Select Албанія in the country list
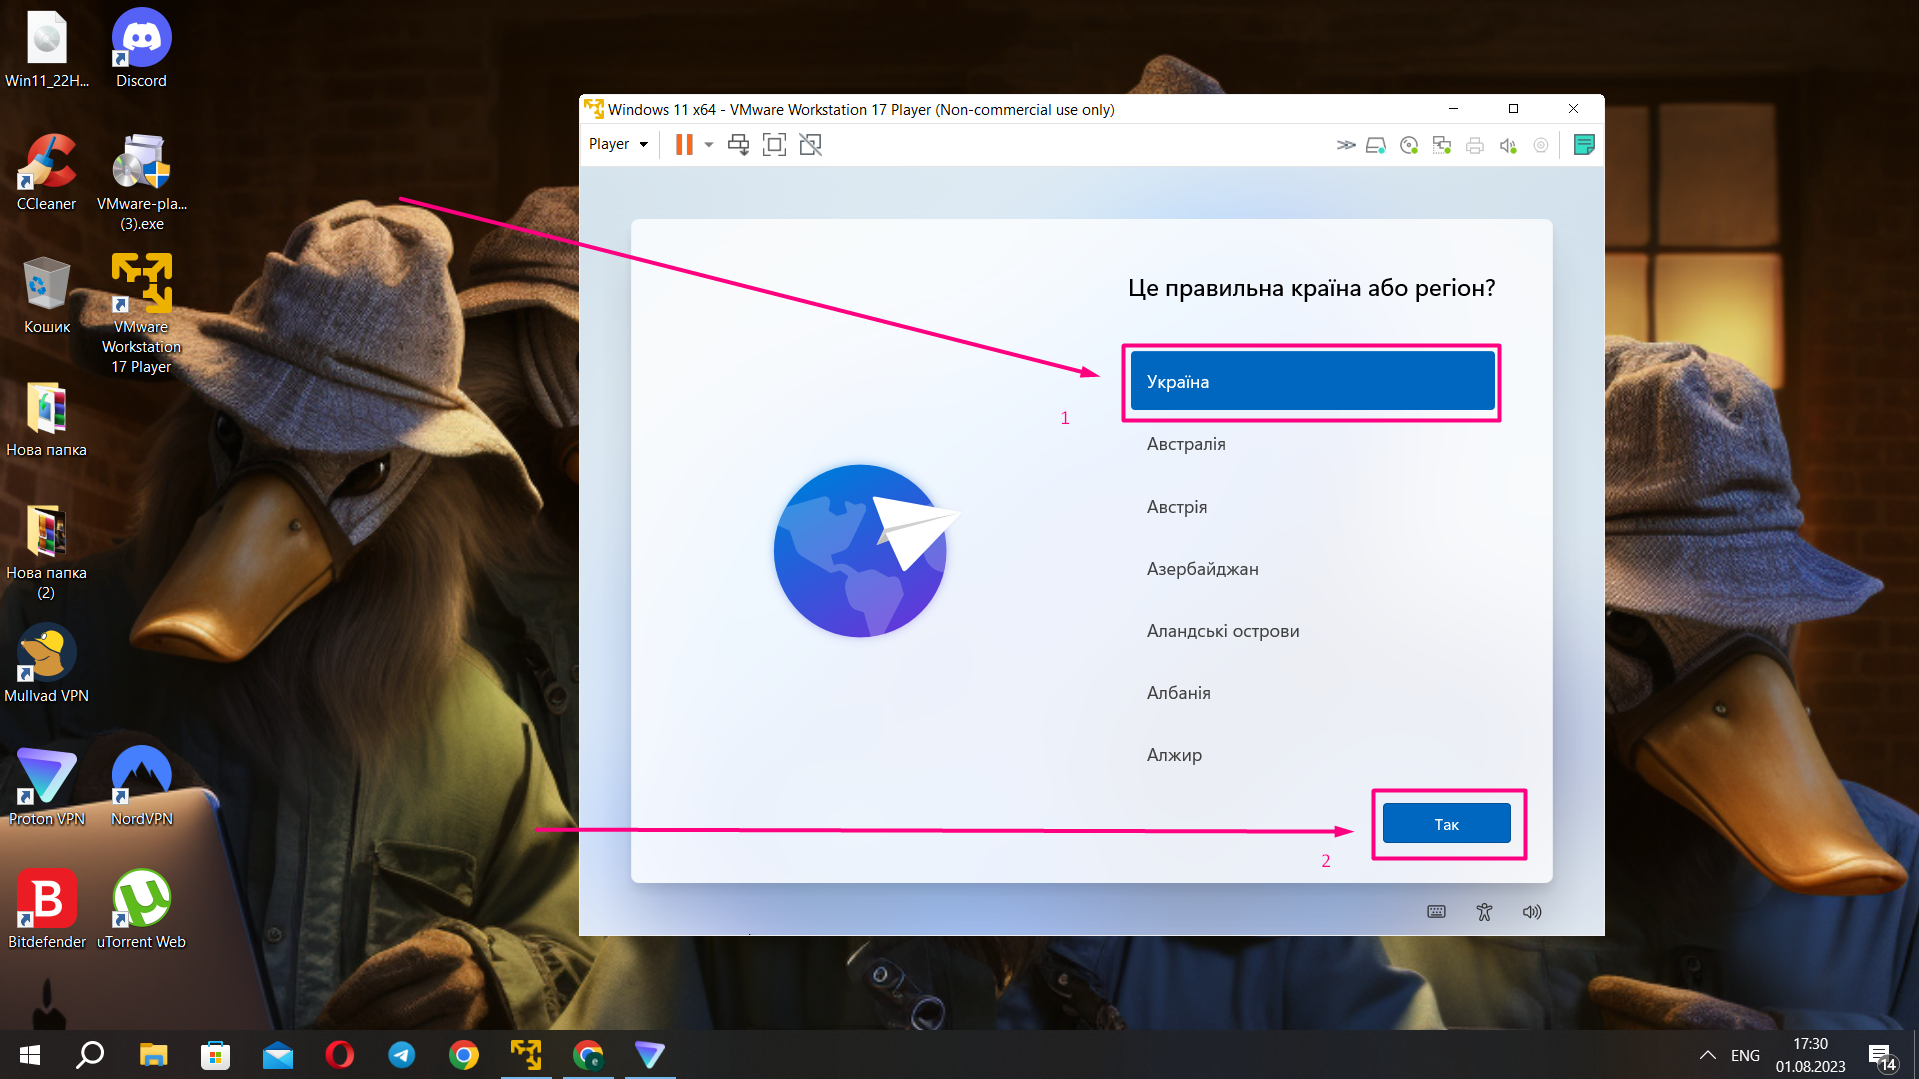Viewport: 1919px width, 1079px height. [x=1312, y=693]
